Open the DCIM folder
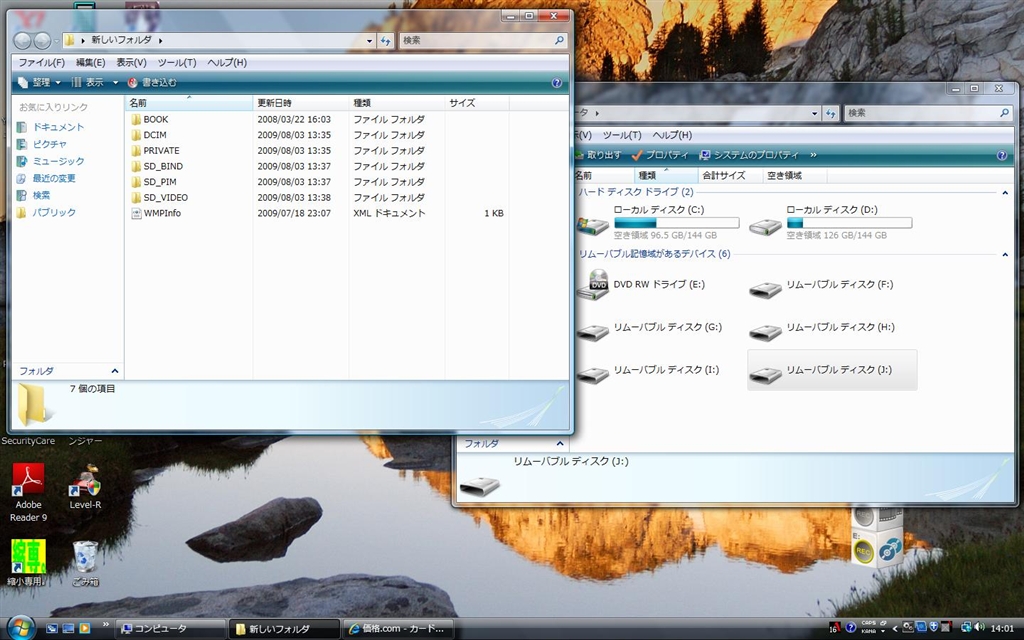Viewport: 1024px width, 640px height. click(155, 135)
